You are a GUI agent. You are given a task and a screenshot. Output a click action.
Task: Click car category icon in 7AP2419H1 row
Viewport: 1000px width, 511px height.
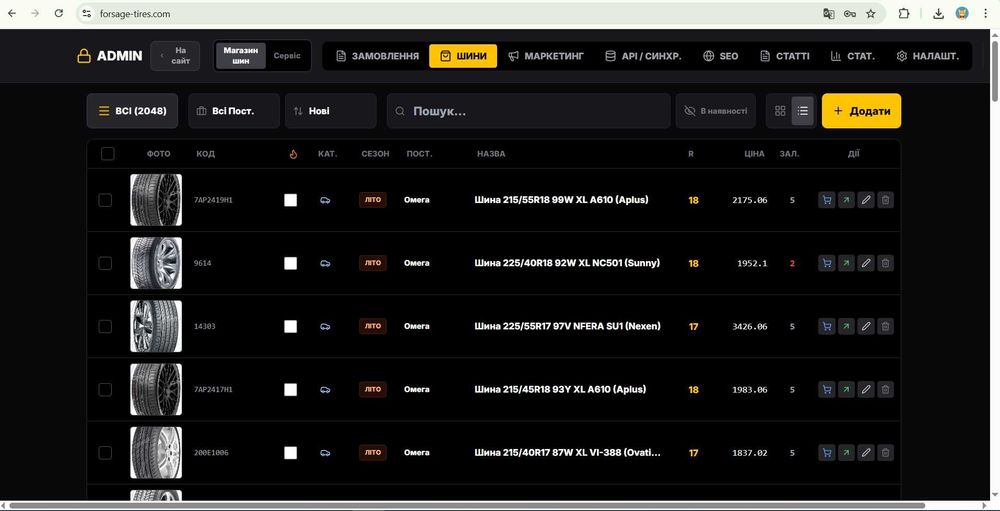tap(325, 200)
